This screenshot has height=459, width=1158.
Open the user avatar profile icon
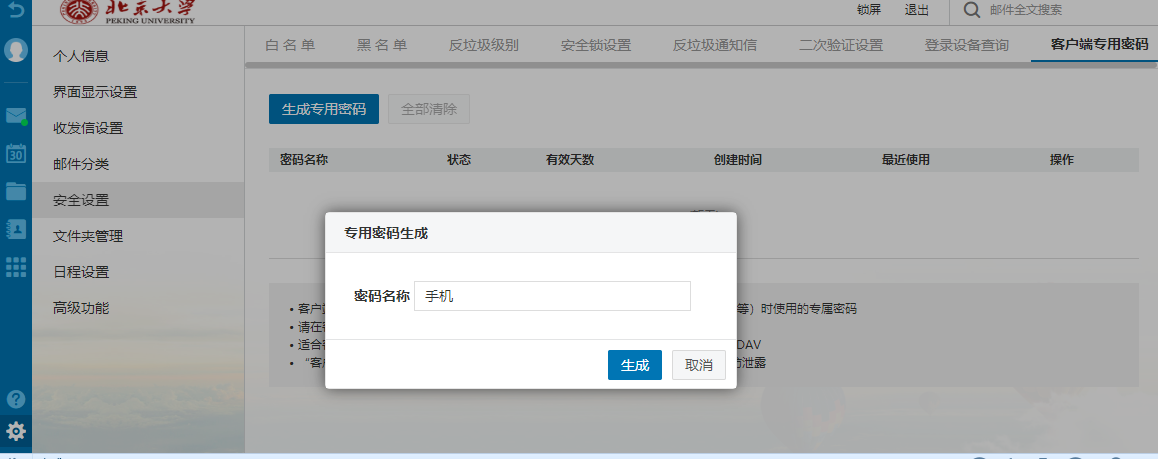(16, 50)
